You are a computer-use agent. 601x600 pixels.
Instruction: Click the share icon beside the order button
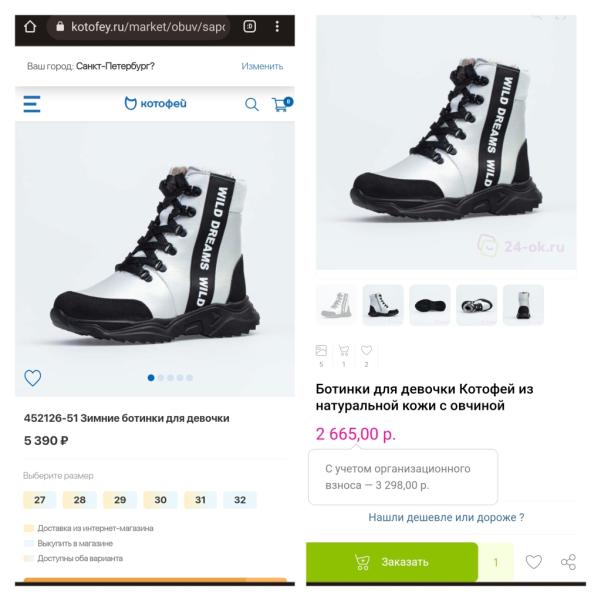[x=568, y=562]
